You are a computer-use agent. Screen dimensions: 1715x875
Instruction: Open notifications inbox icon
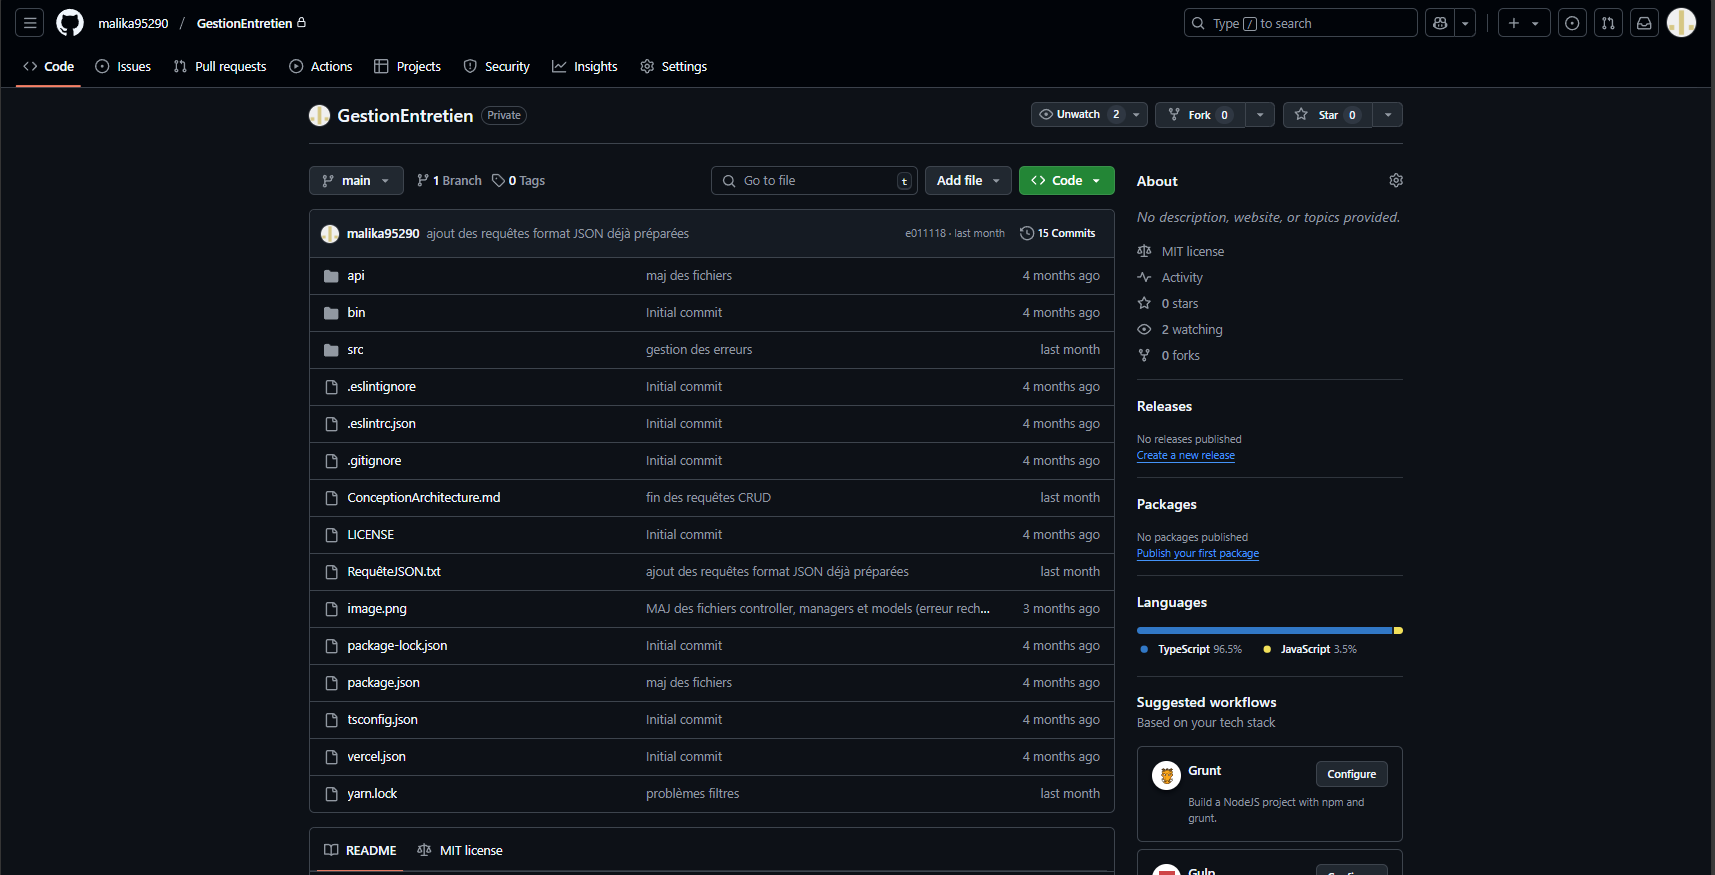(1644, 23)
